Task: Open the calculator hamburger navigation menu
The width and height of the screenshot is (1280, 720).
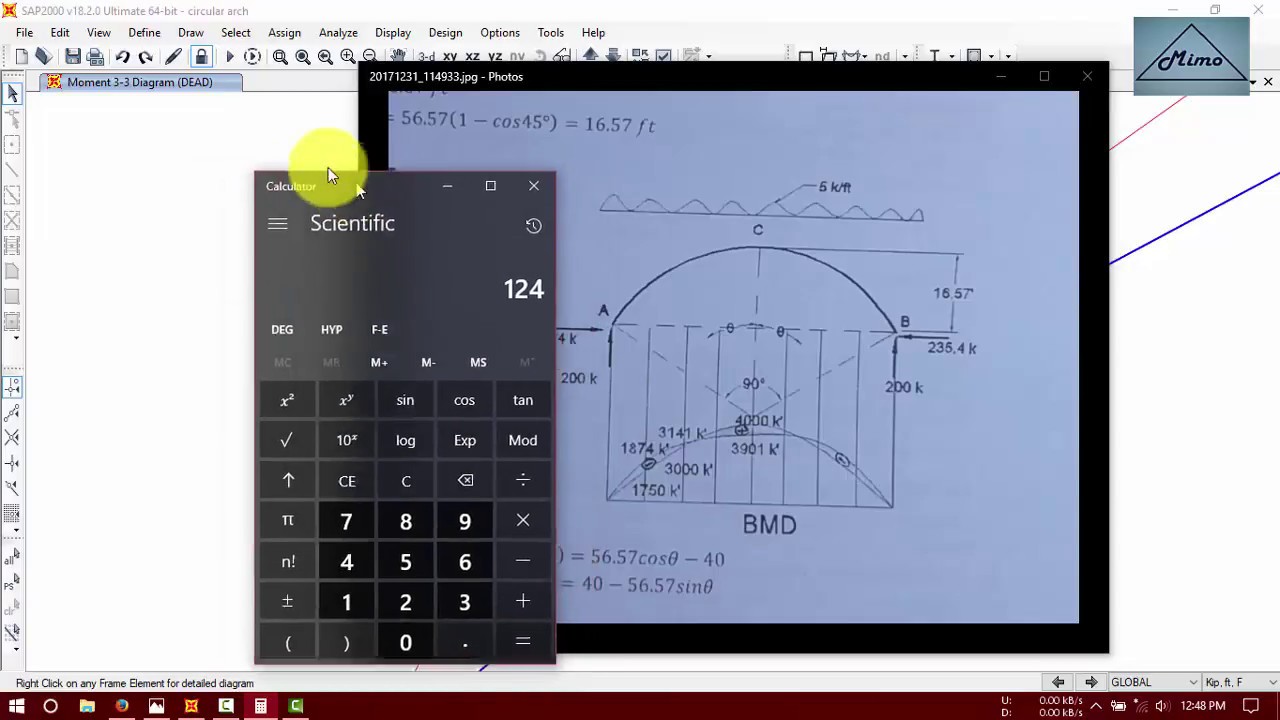Action: pos(278,224)
